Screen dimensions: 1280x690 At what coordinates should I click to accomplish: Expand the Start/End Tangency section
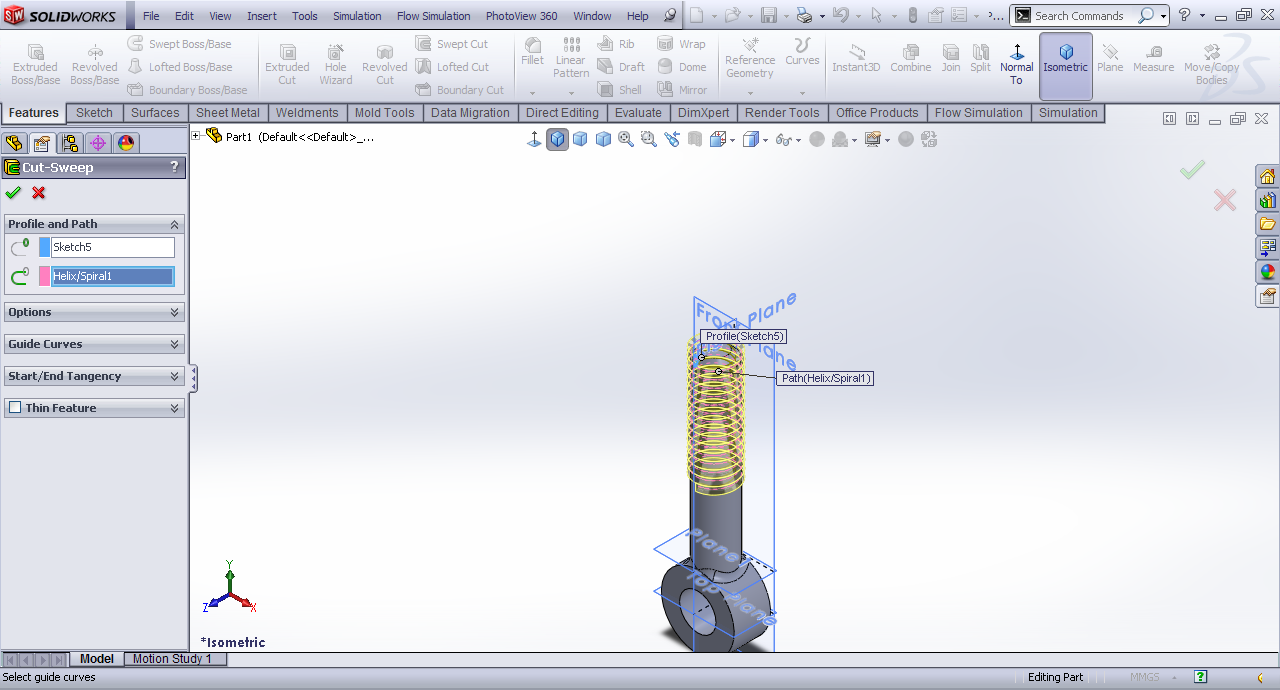[175, 376]
